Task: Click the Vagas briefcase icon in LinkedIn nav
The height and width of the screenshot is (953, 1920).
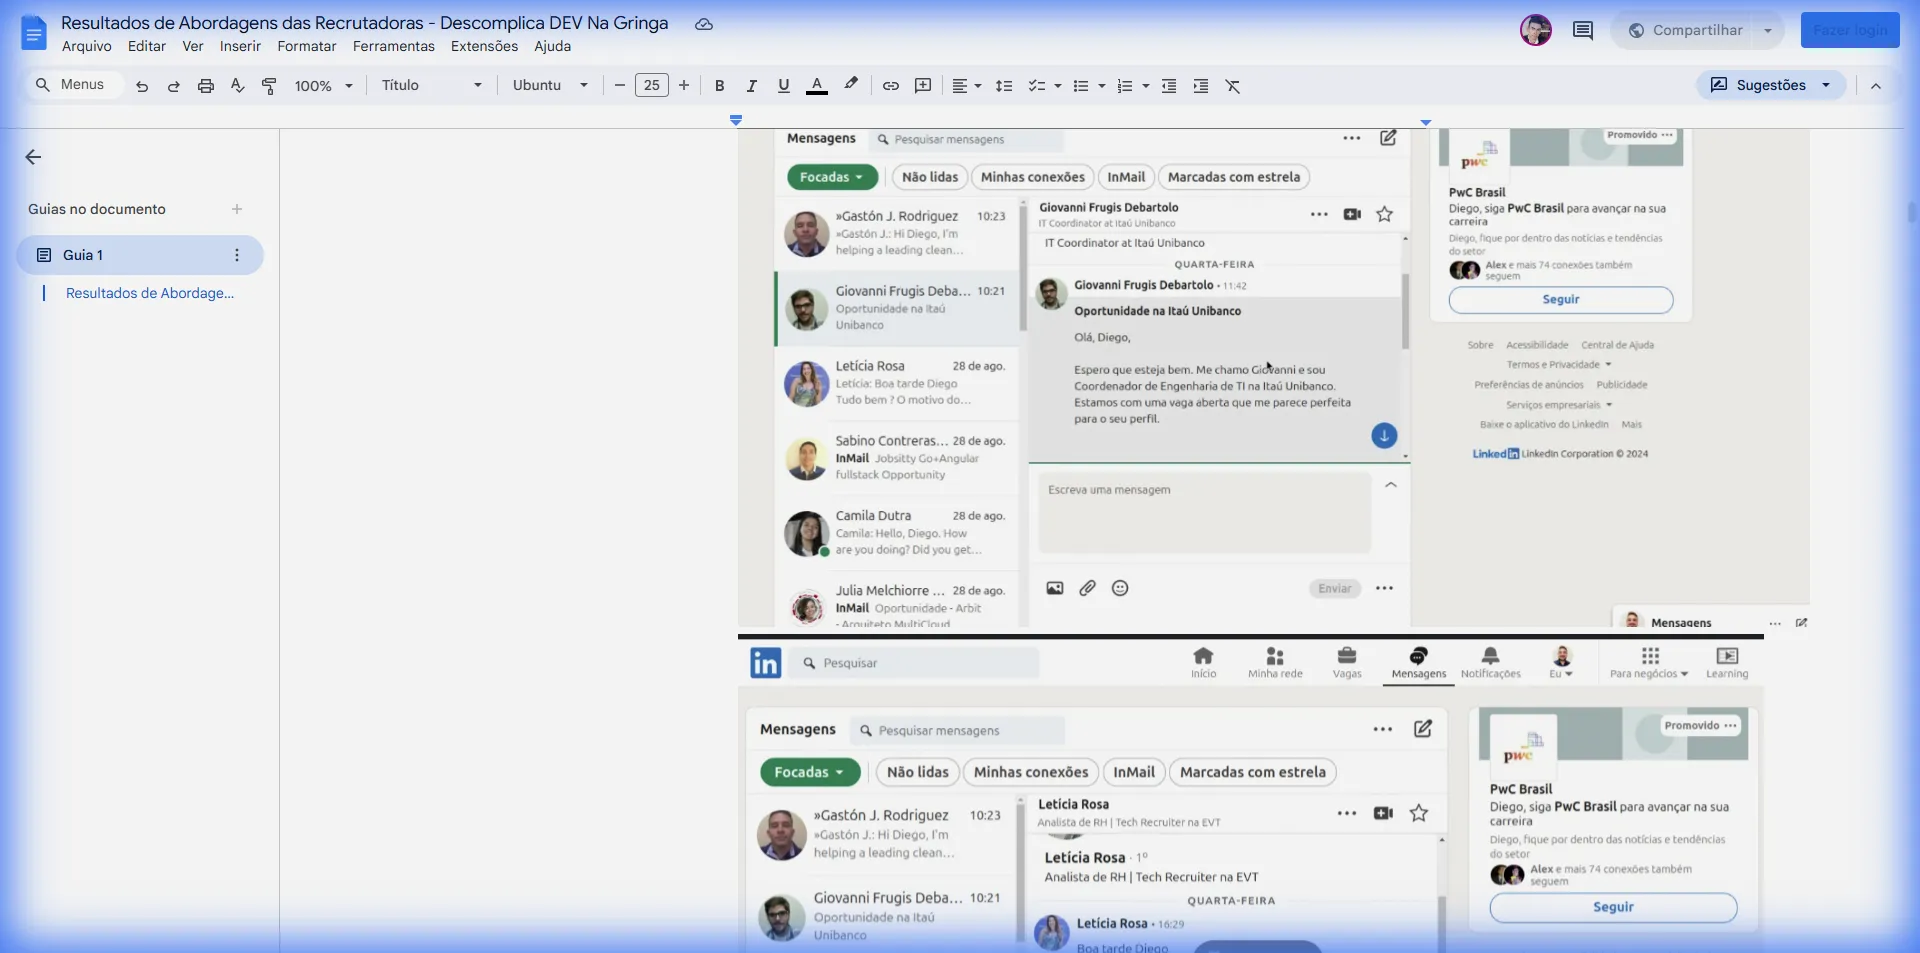Action: 1347,662
